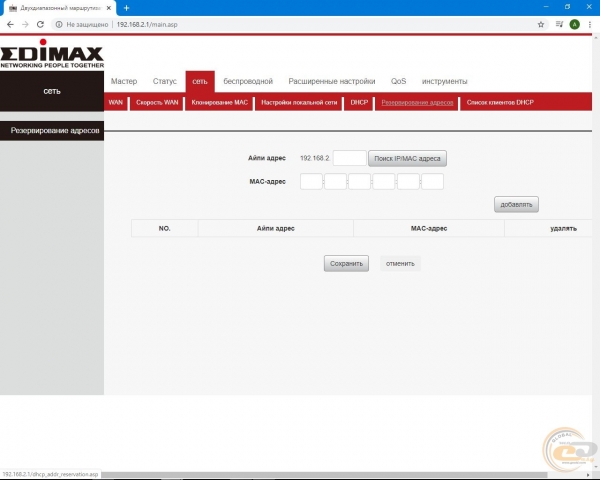Screen dimensions: 600x480
Task: Click the отменить button
Action: 400,263
